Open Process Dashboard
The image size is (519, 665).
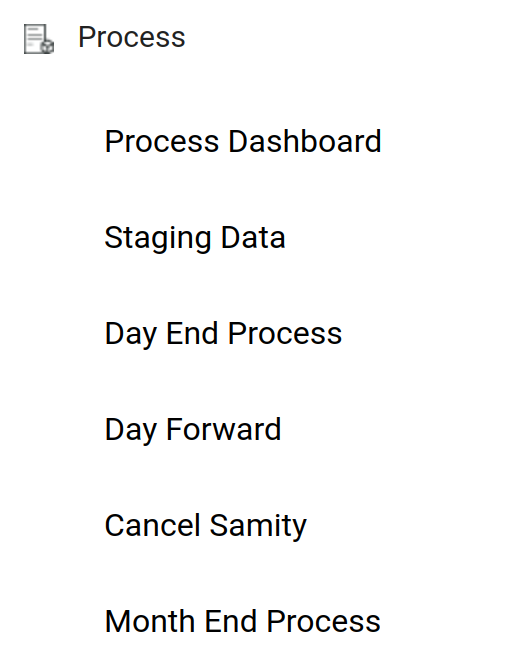coord(243,141)
